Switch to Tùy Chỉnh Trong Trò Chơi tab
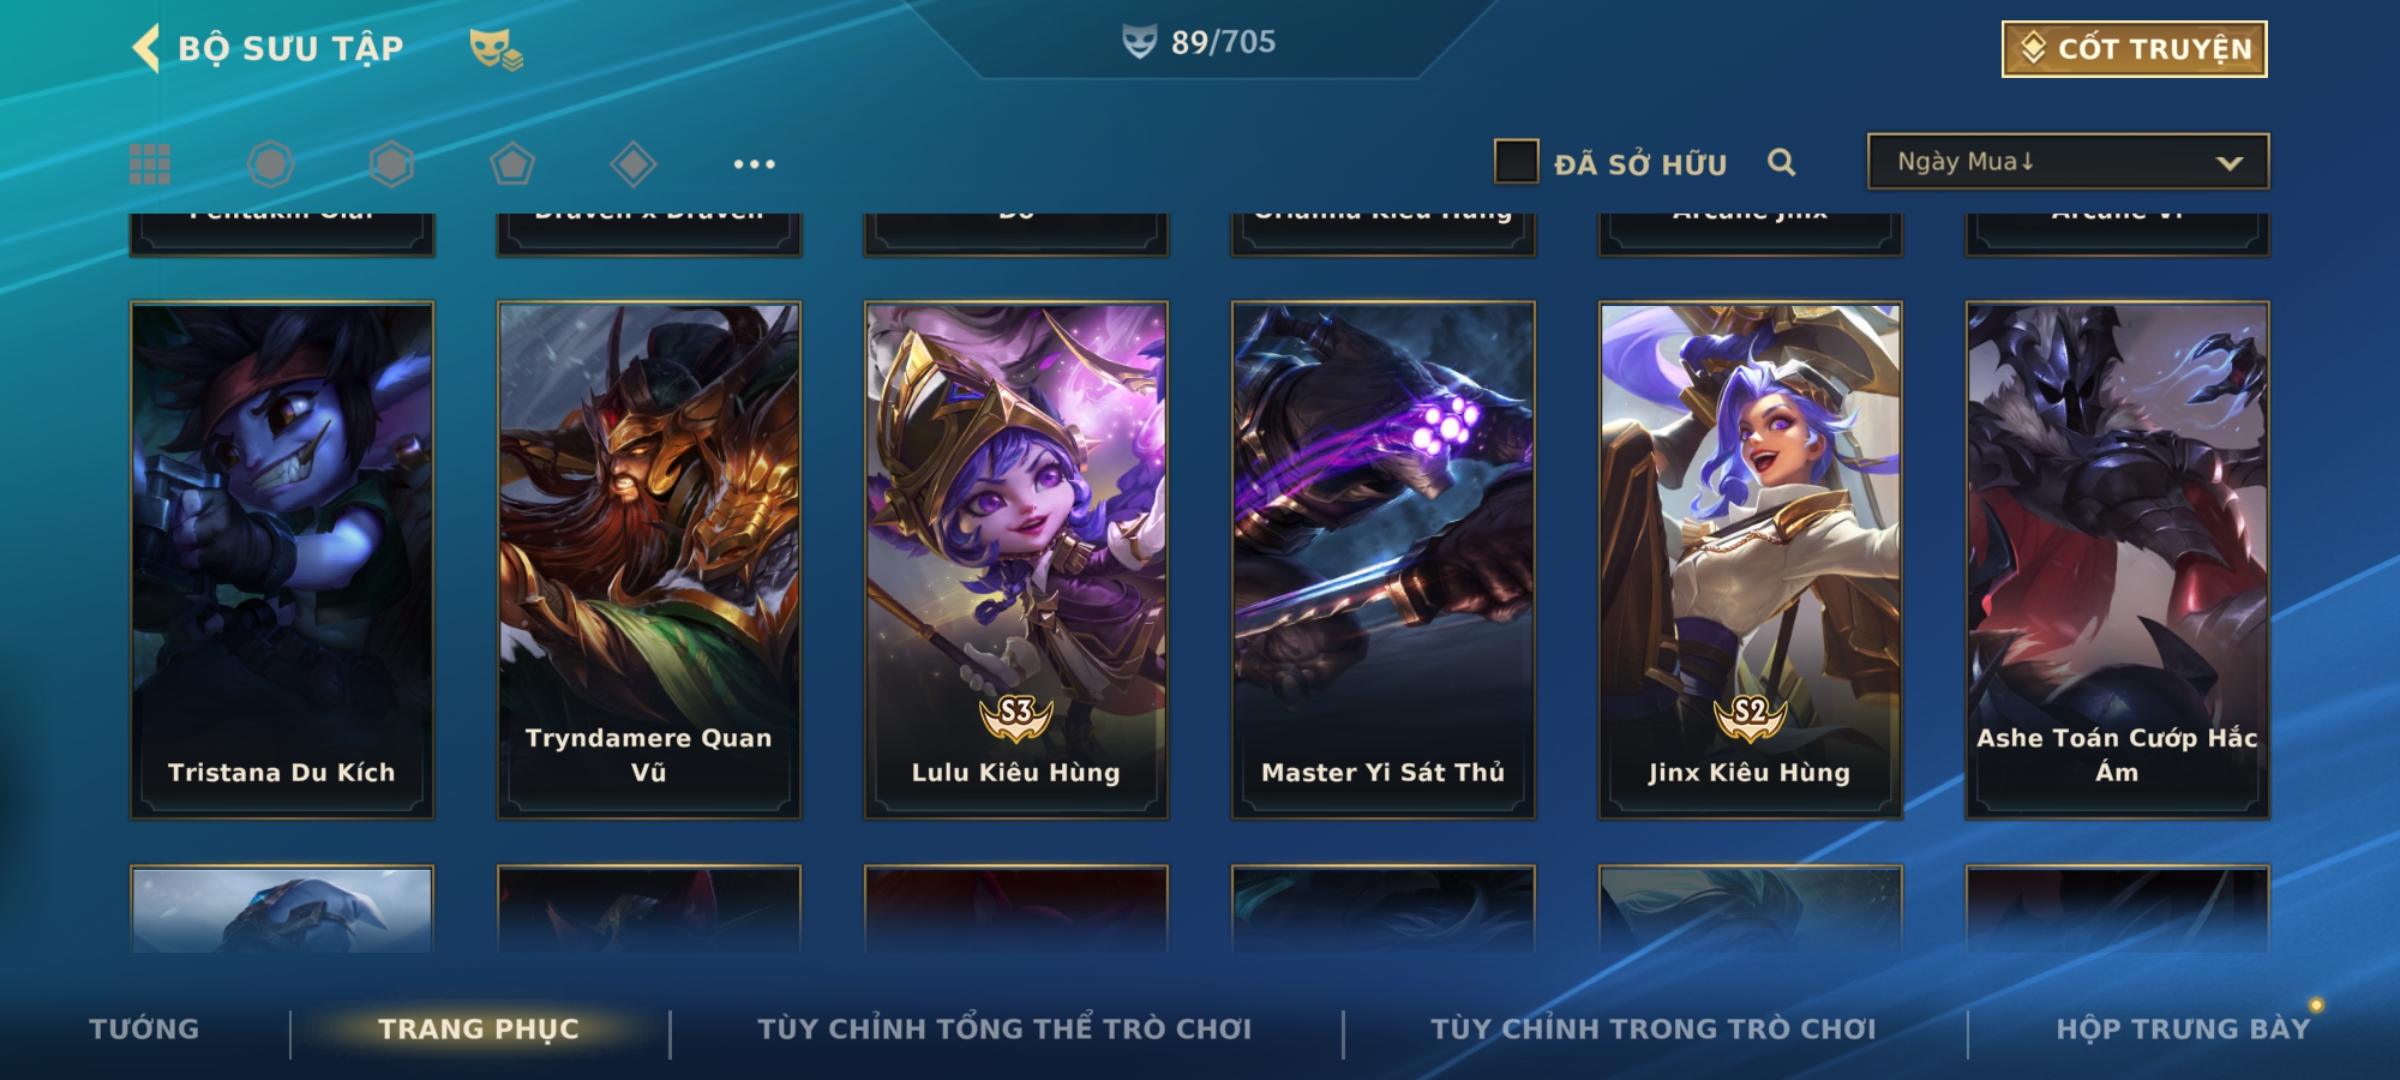The height and width of the screenshot is (1080, 2400). click(1653, 1028)
